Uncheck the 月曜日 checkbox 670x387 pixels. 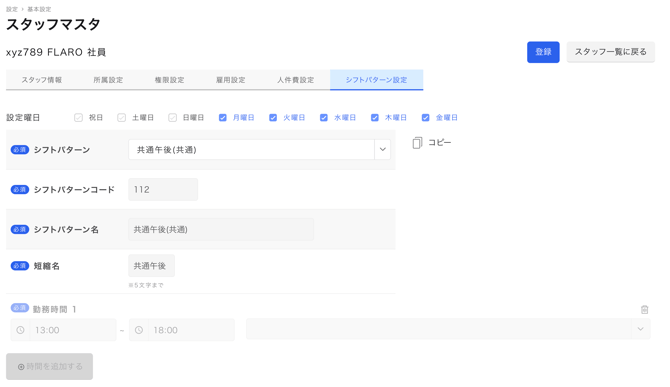[223, 117]
